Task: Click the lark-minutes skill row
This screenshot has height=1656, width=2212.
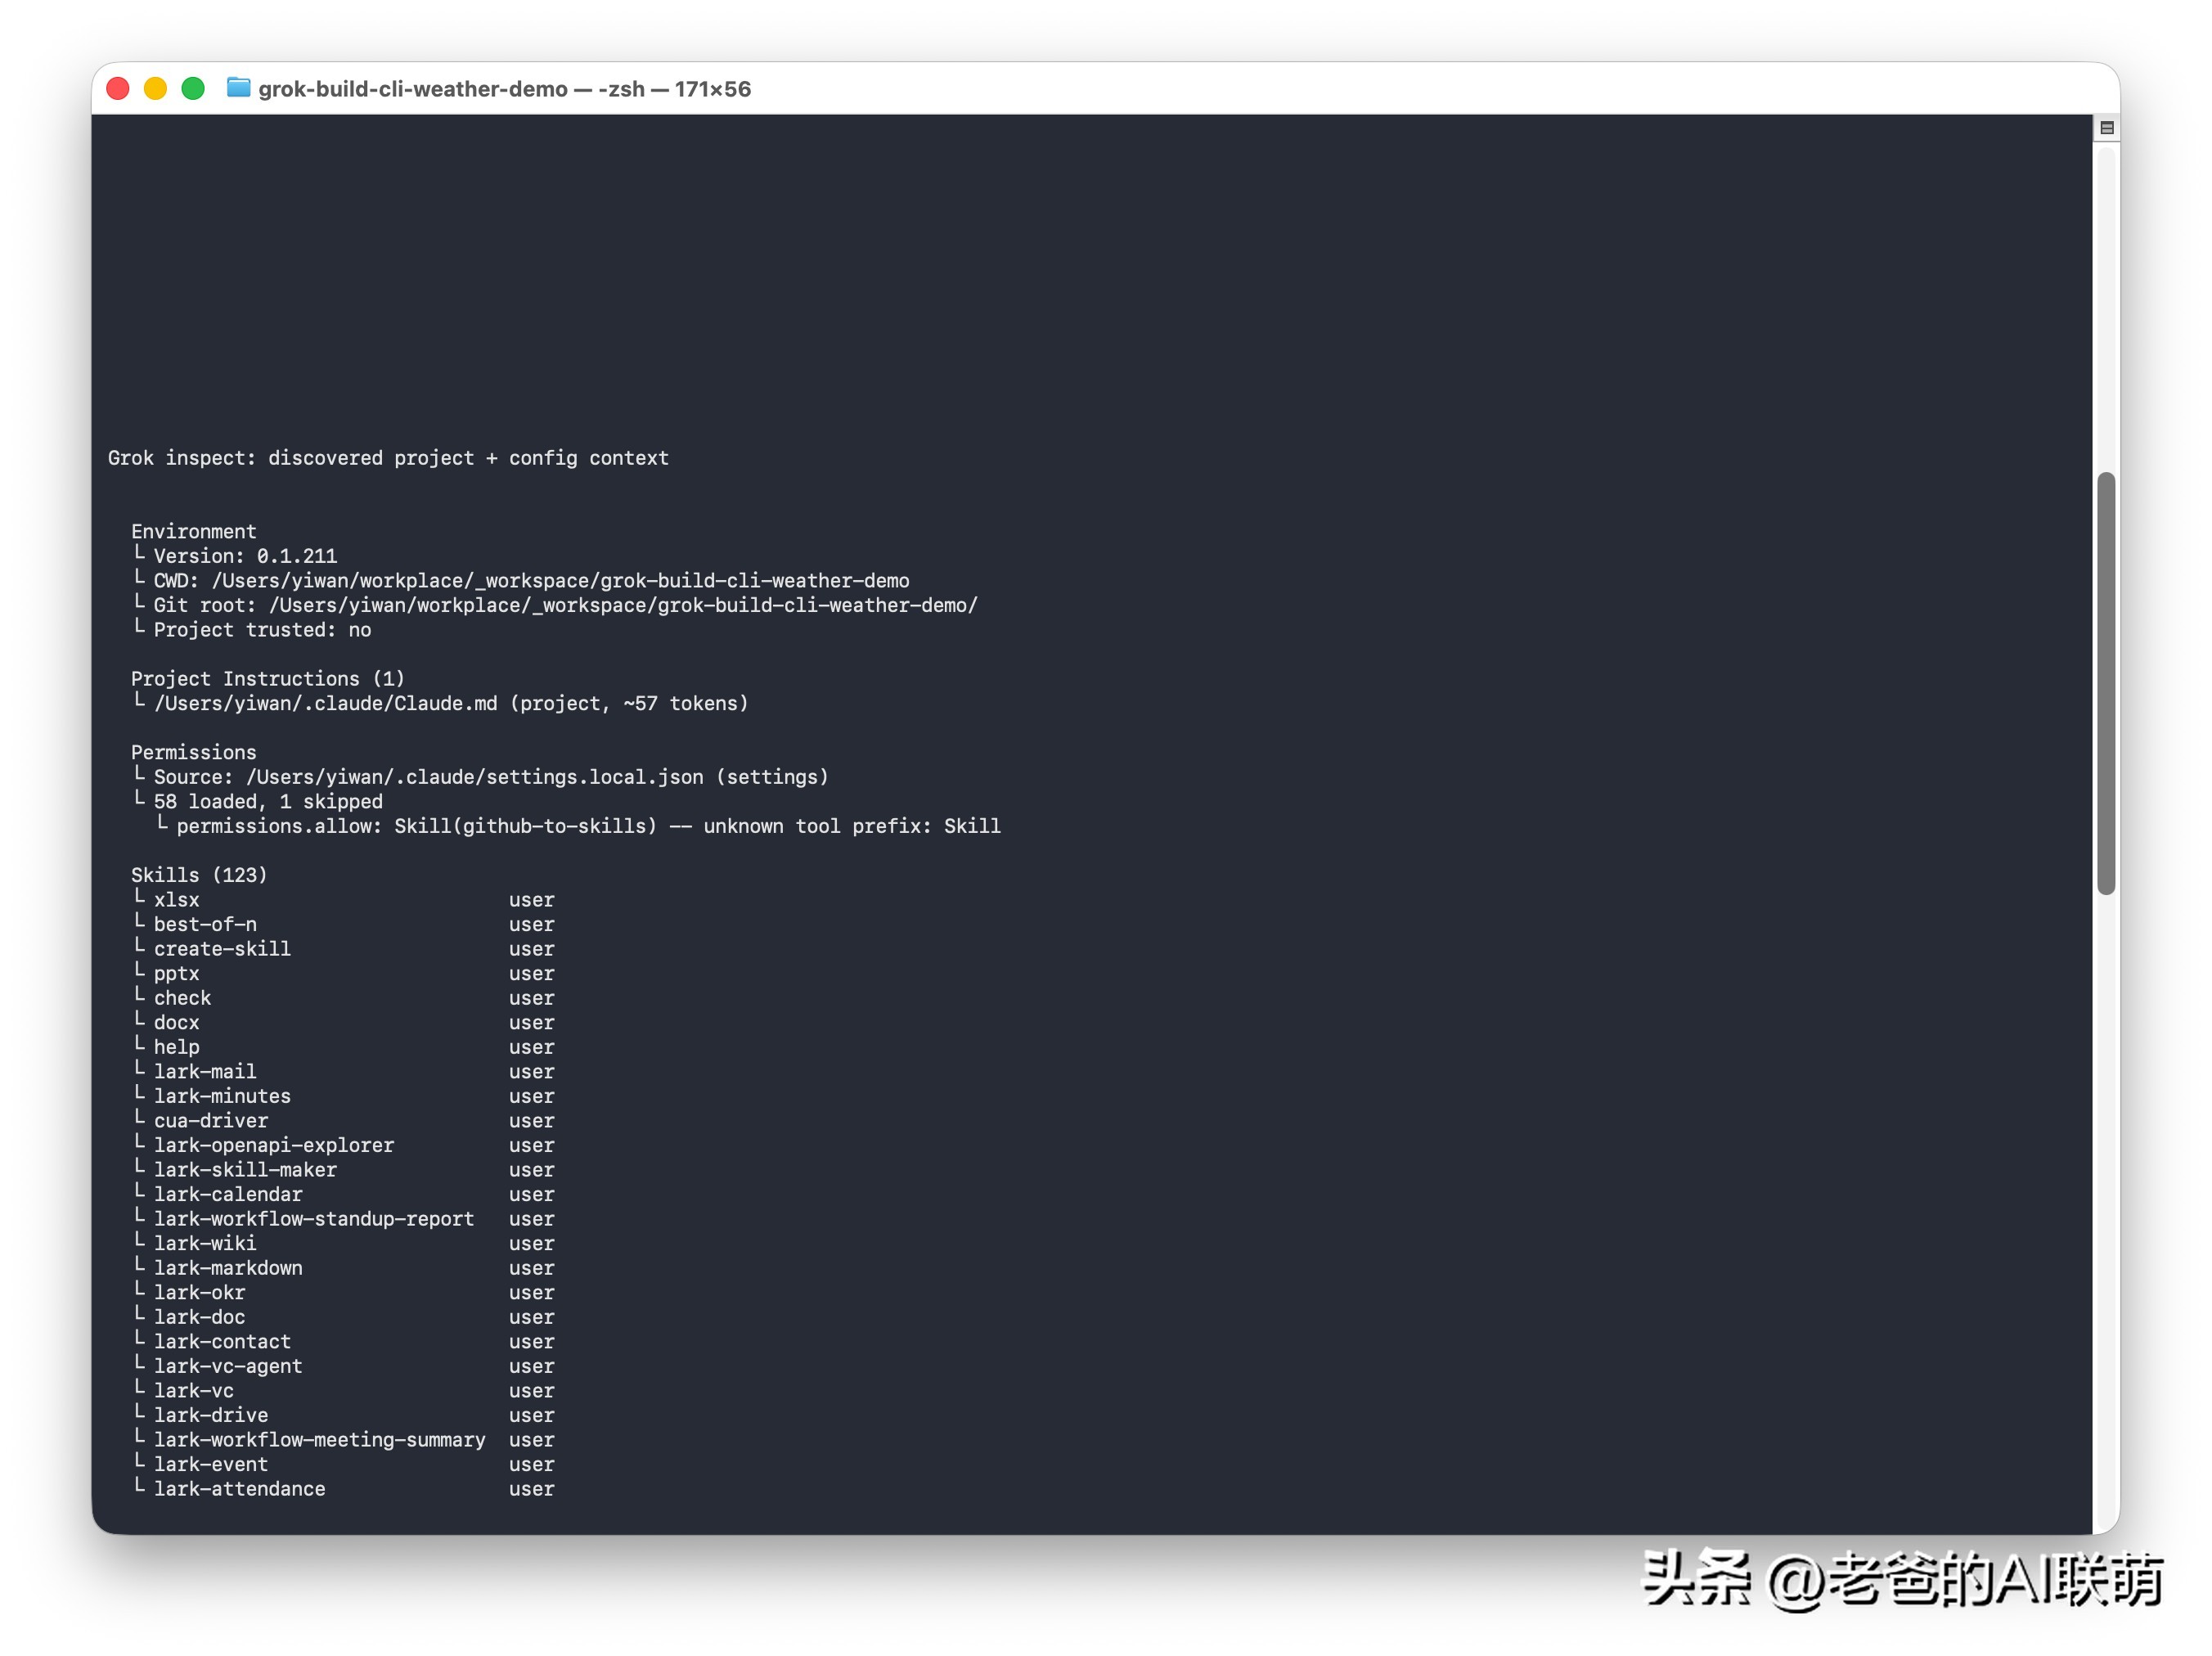Action: point(344,1096)
